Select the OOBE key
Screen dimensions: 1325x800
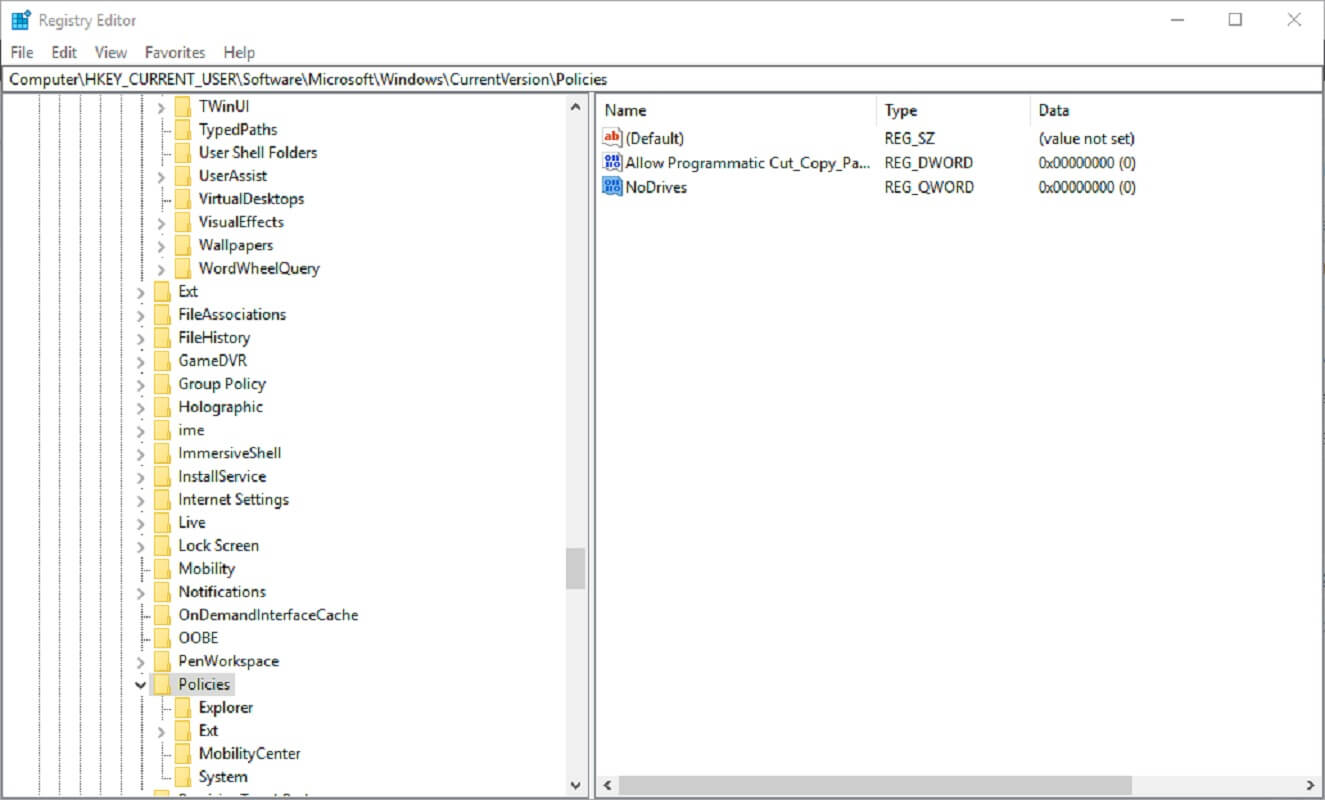[198, 638]
